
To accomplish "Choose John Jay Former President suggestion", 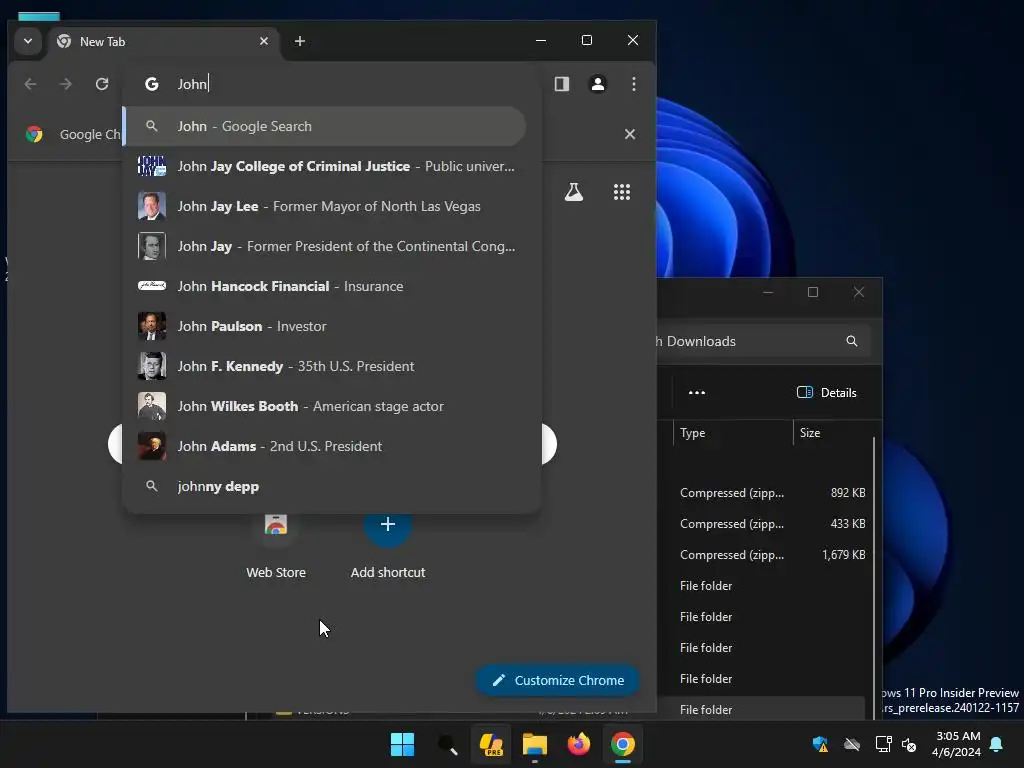I will tap(332, 246).
